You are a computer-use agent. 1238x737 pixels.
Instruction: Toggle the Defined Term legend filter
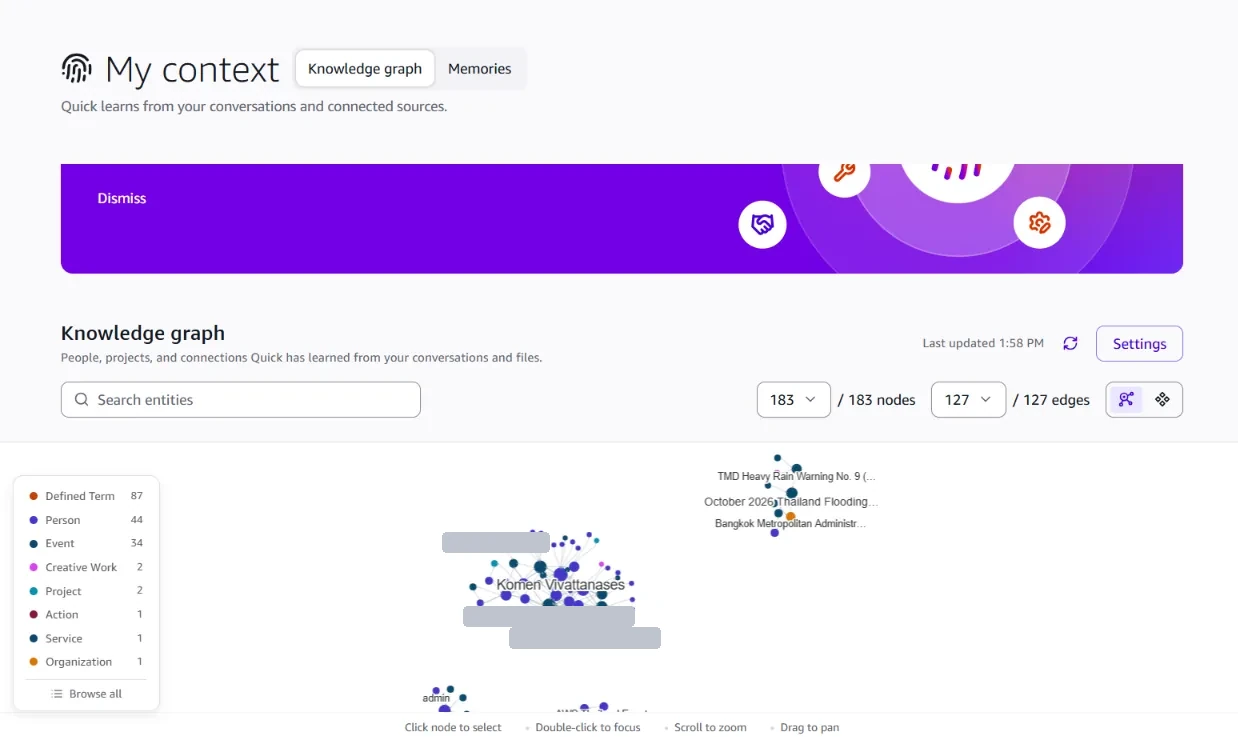[x=86, y=496]
